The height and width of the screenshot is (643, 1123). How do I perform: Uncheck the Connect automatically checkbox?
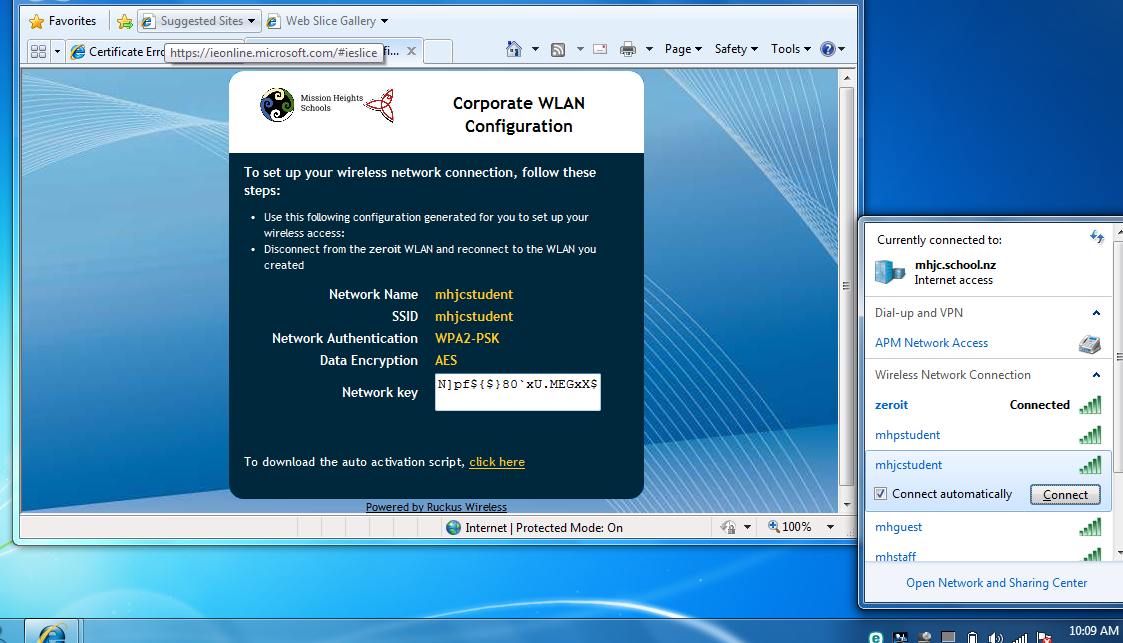point(880,494)
